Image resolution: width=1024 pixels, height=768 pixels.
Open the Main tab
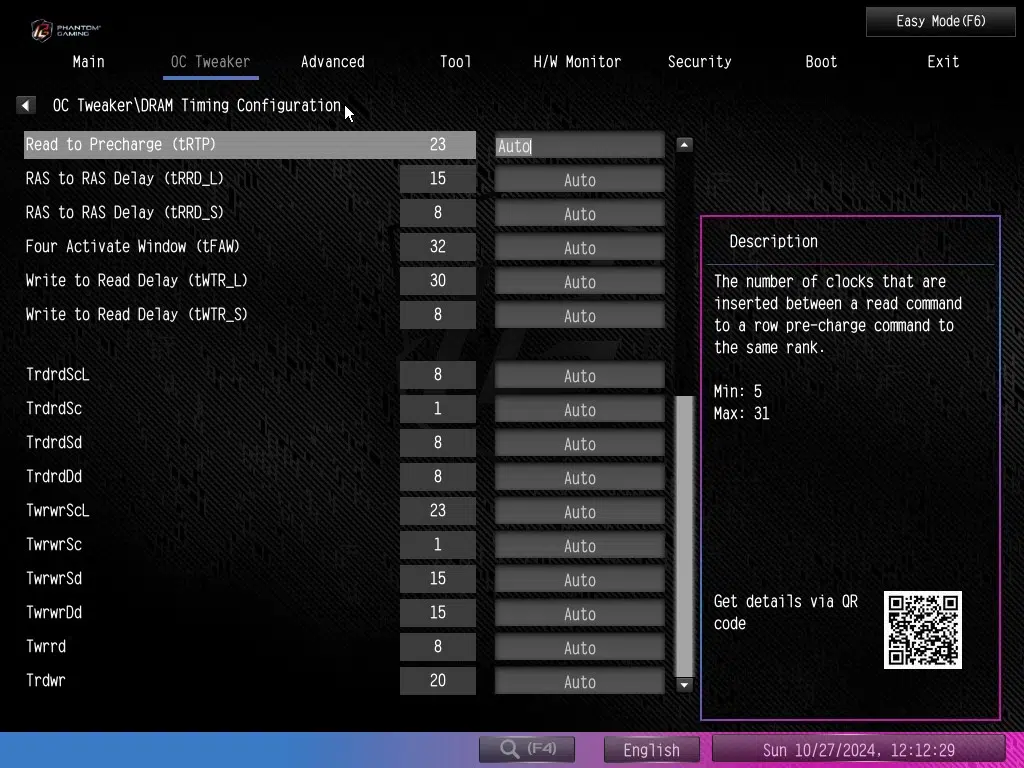coord(88,62)
